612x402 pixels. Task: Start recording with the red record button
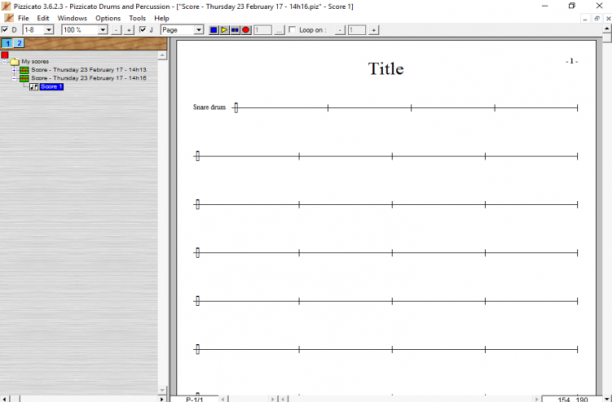click(x=246, y=30)
